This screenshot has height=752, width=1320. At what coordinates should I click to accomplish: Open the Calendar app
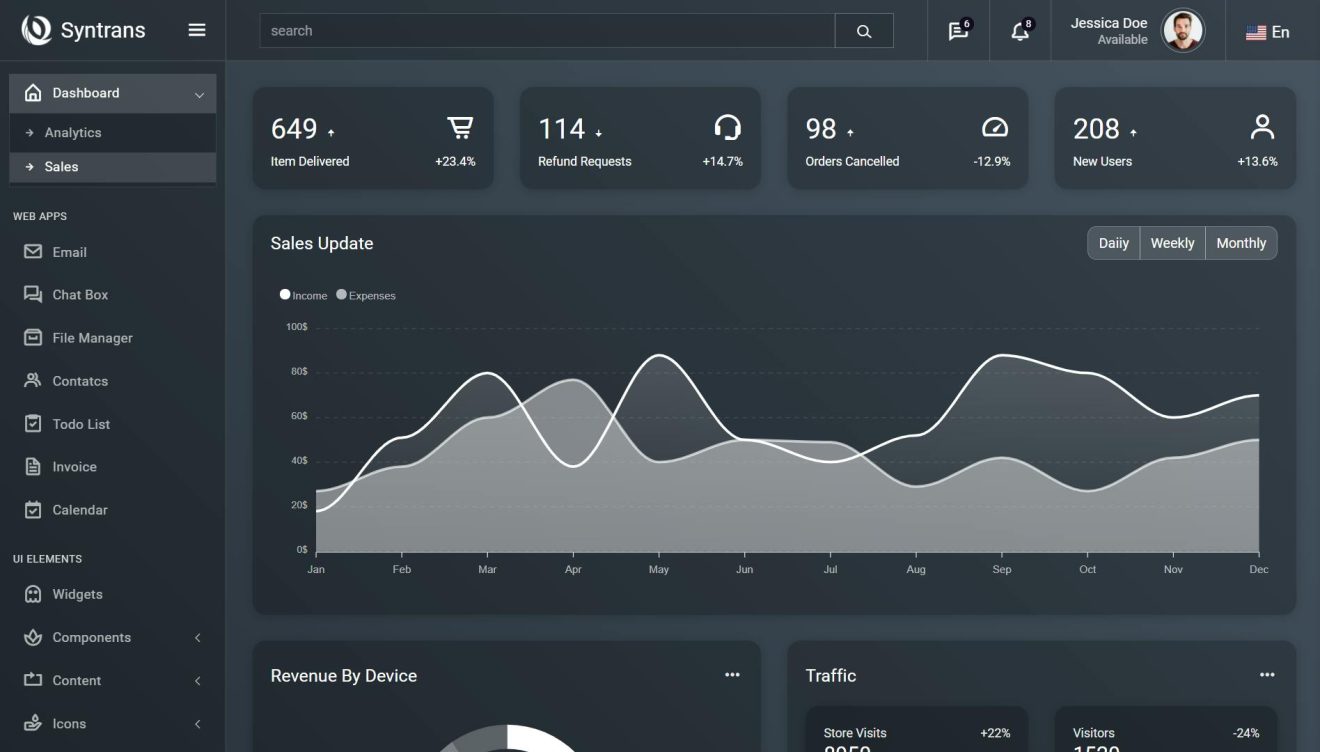coord(79,509)
